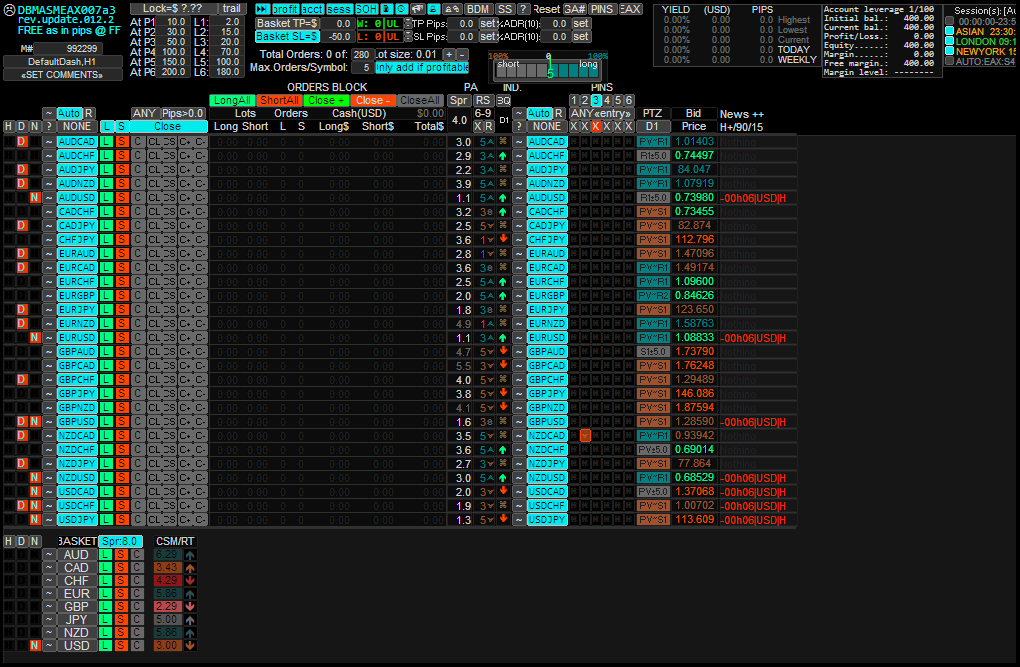Click the green L button for USD basket
The height and width of the screenshot is (667, 1020).
pos(105,646)
